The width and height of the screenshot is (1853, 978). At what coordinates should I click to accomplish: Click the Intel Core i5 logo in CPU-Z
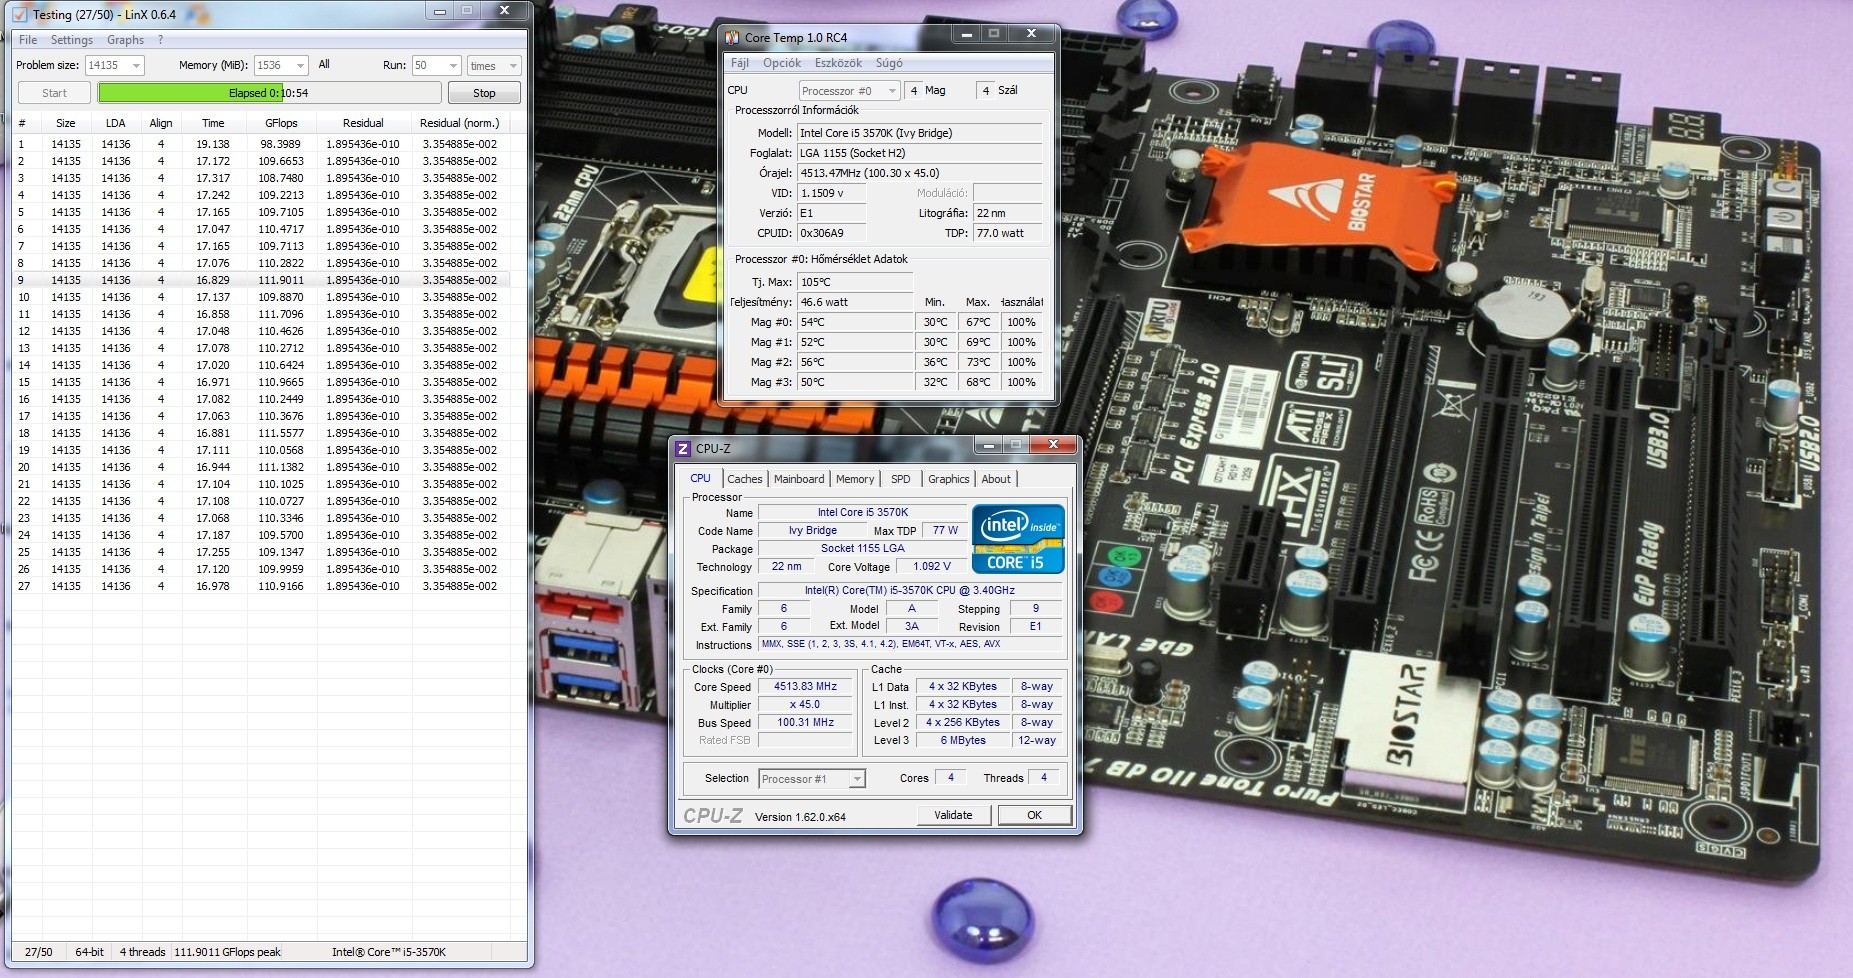[1018, 539]
